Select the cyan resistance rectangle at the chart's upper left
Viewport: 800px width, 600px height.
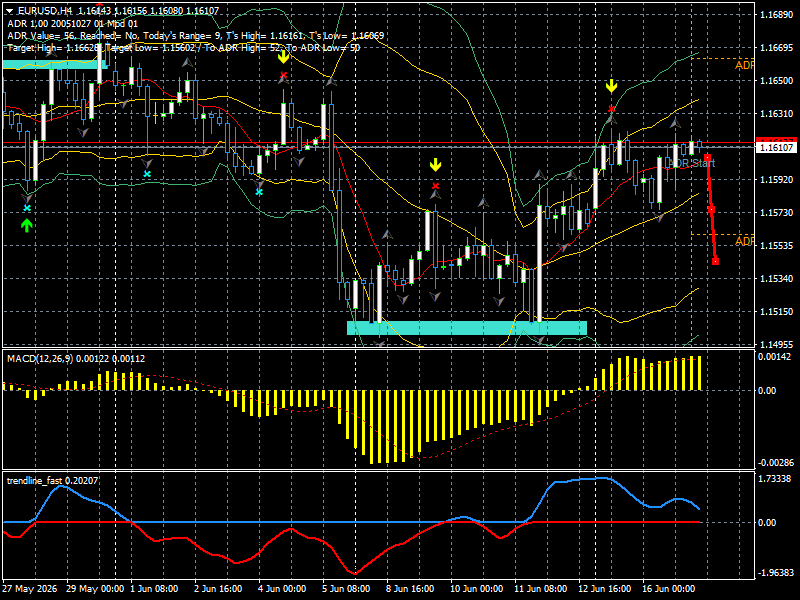[55, 64]
